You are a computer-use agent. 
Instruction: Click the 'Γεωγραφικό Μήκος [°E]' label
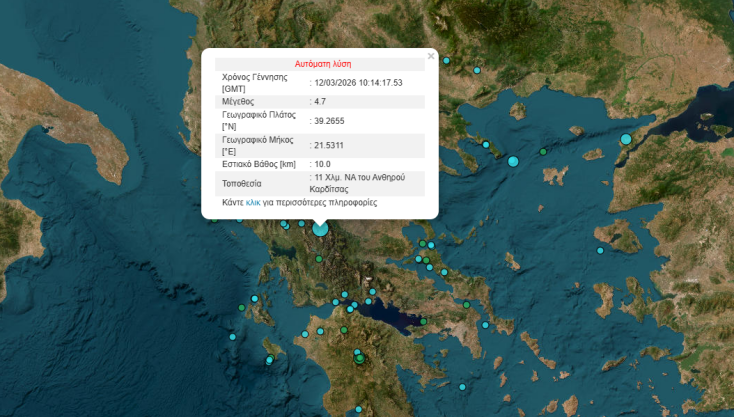[x=257, y=146]
